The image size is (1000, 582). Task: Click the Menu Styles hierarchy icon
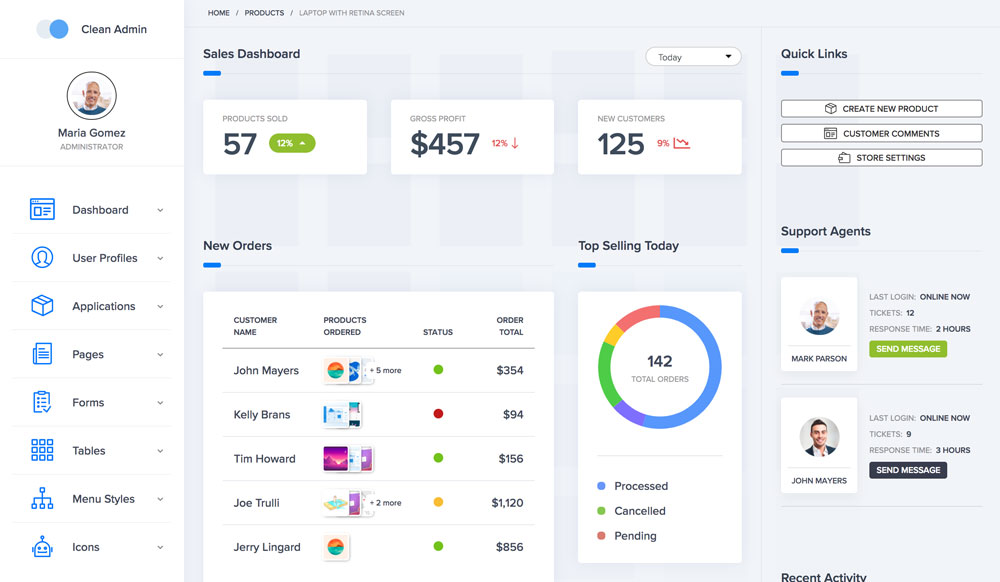click(x=42, y=498)
